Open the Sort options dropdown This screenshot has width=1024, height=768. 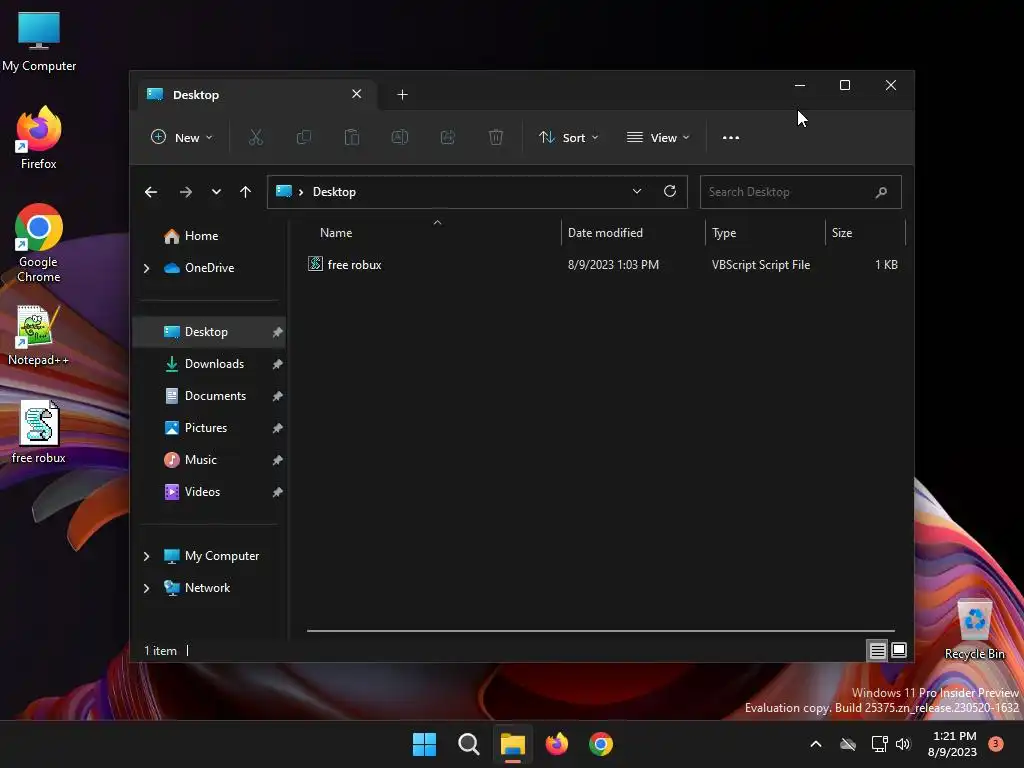pyautogui.click(x=568, y=137)
